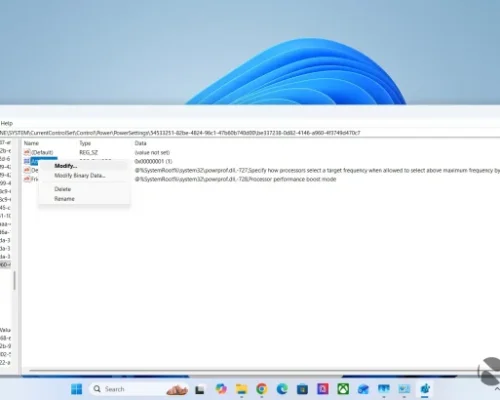Pick Rename from the context menu
This screenshot has height=400, width=500.
tap(64, 199)
